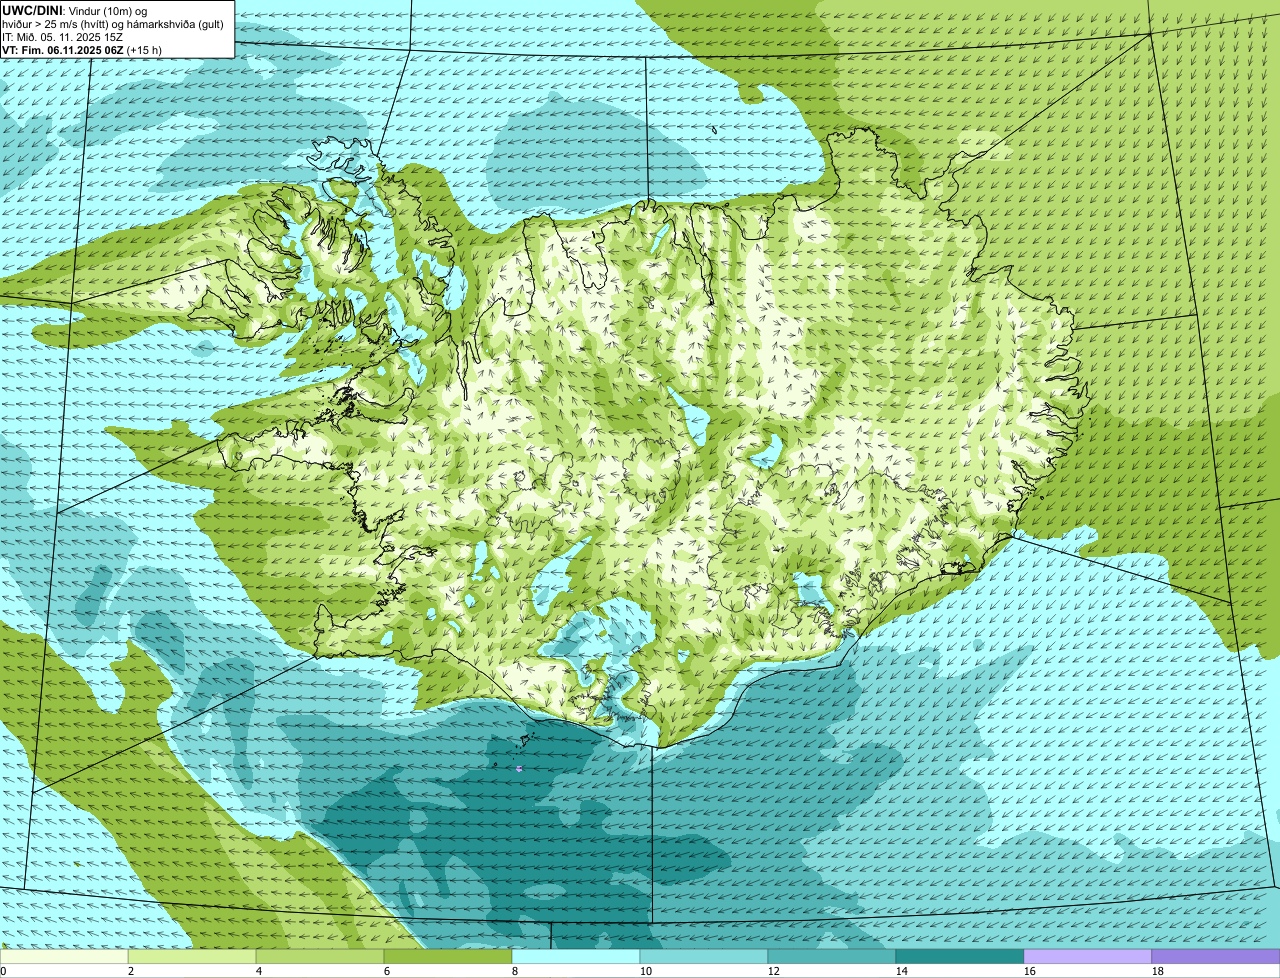Select the 'hviður > 25 m/s' description line
Viewport: 1280px width, 978px height.
tap(113, 23)
